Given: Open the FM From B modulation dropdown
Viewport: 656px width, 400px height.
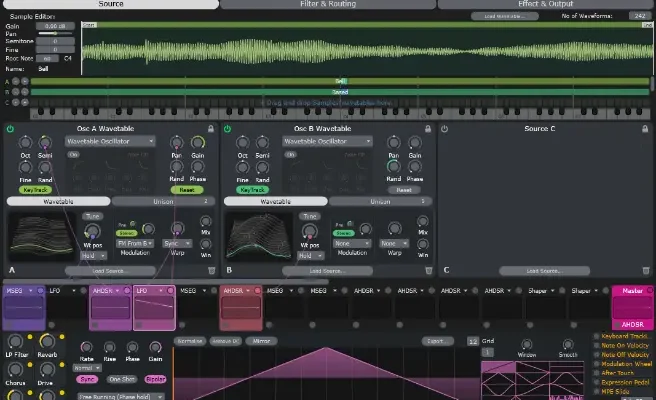Looking at the screenshot, I should click(x=134, y=243).
